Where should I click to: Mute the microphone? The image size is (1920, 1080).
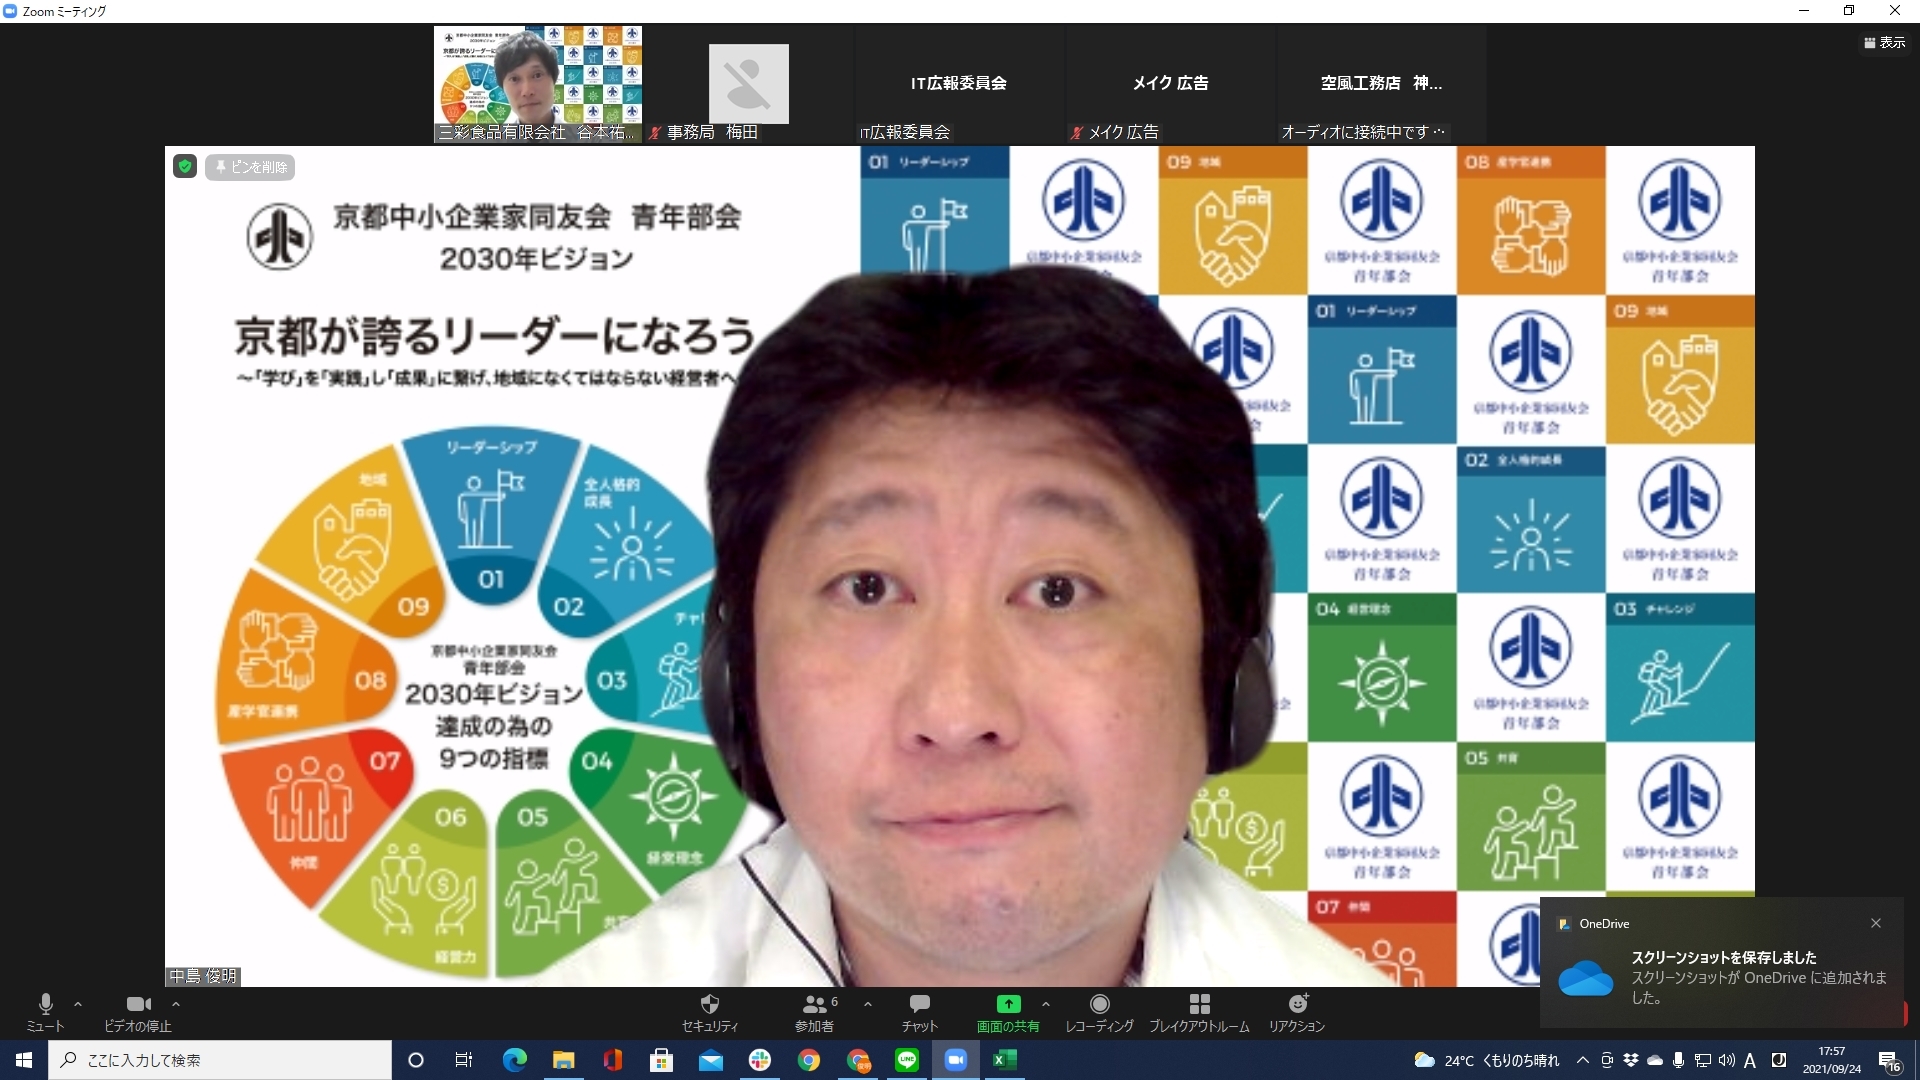click(x=45, y=1012)
